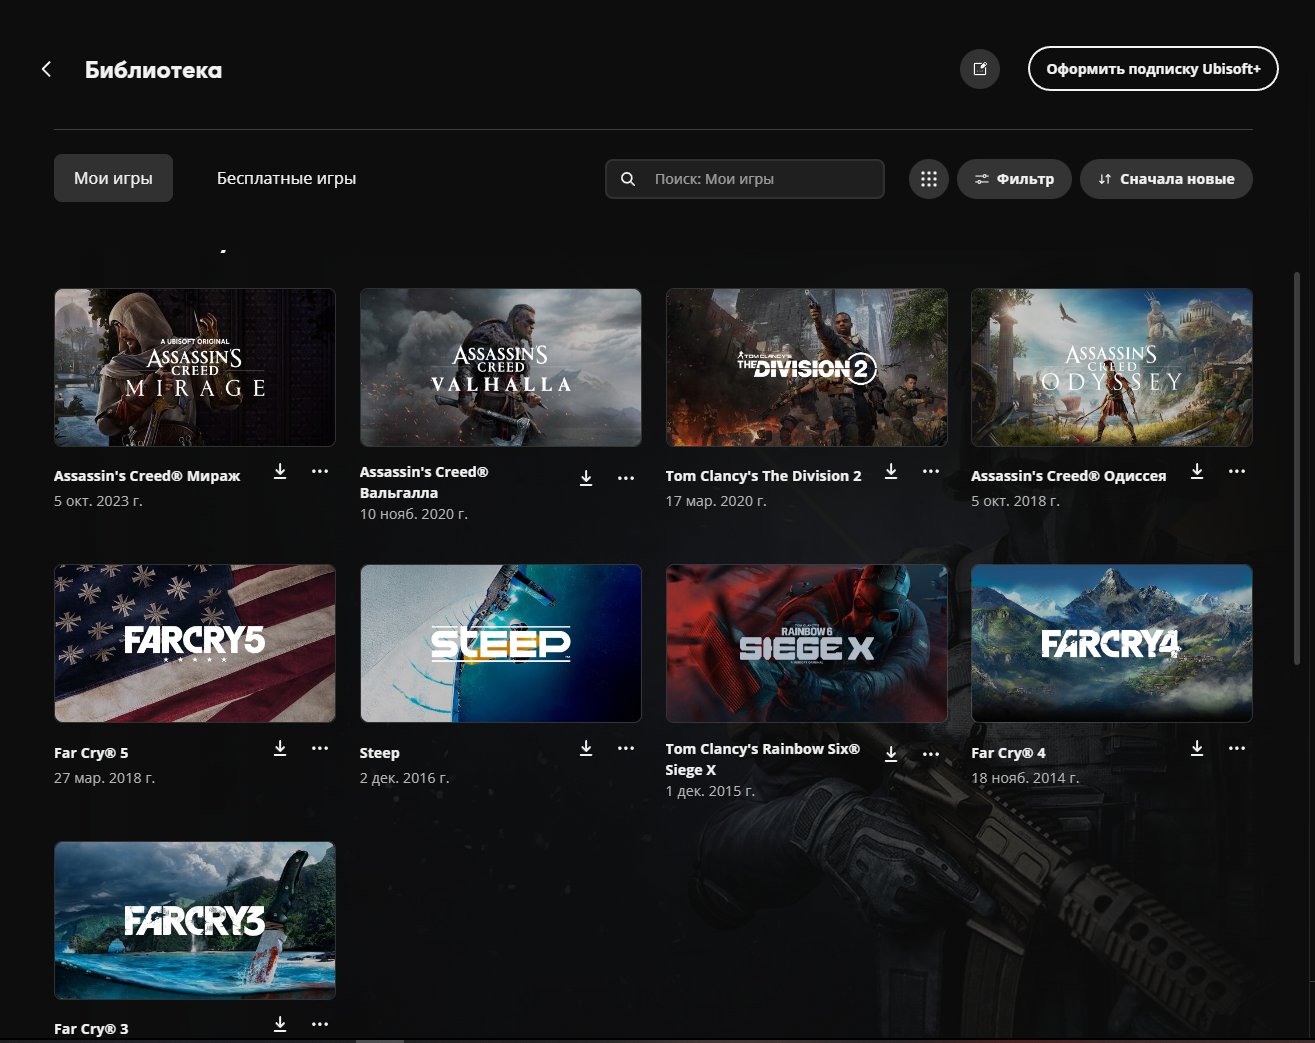Switch to the Бесплатные игры tab
Viewport: 1315px width, 1043px height.
[x=287, y=178]
